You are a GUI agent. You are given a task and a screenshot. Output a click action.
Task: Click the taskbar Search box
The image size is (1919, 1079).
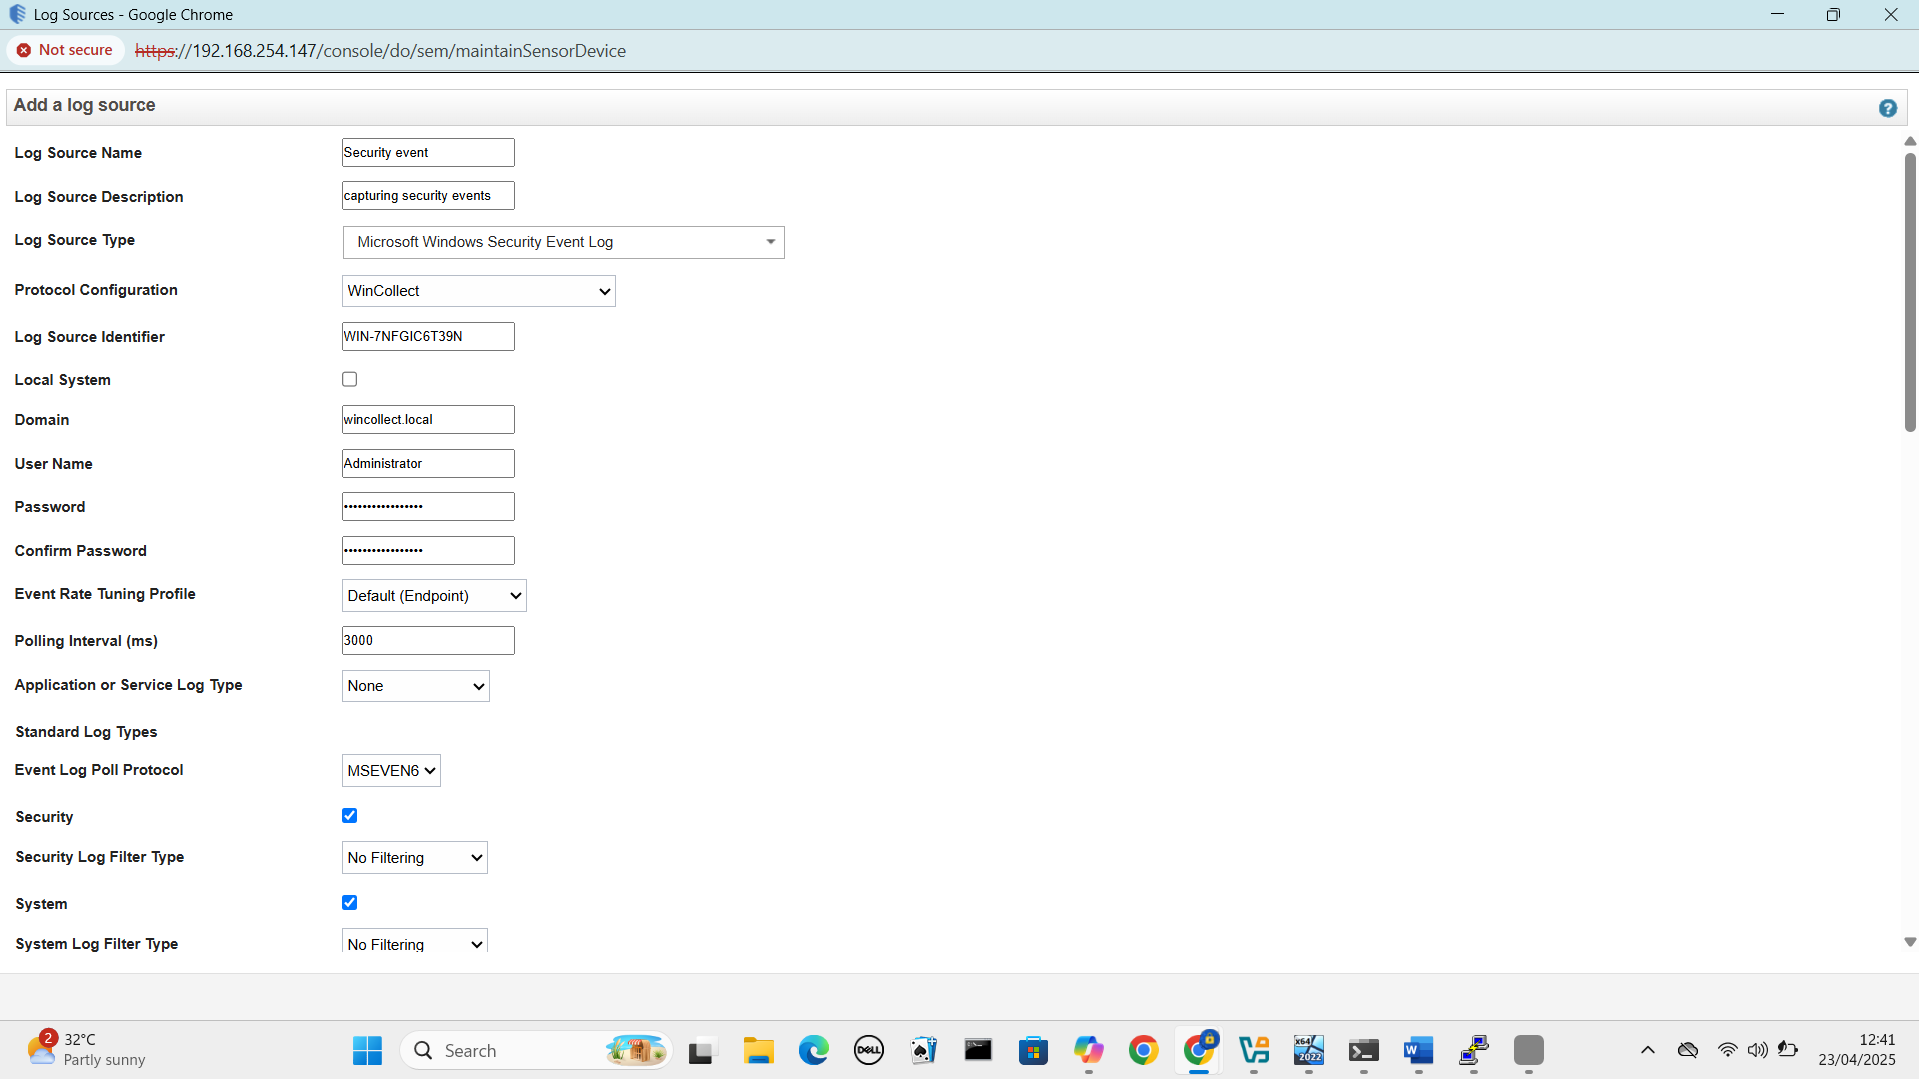[x=536, y=1050]
